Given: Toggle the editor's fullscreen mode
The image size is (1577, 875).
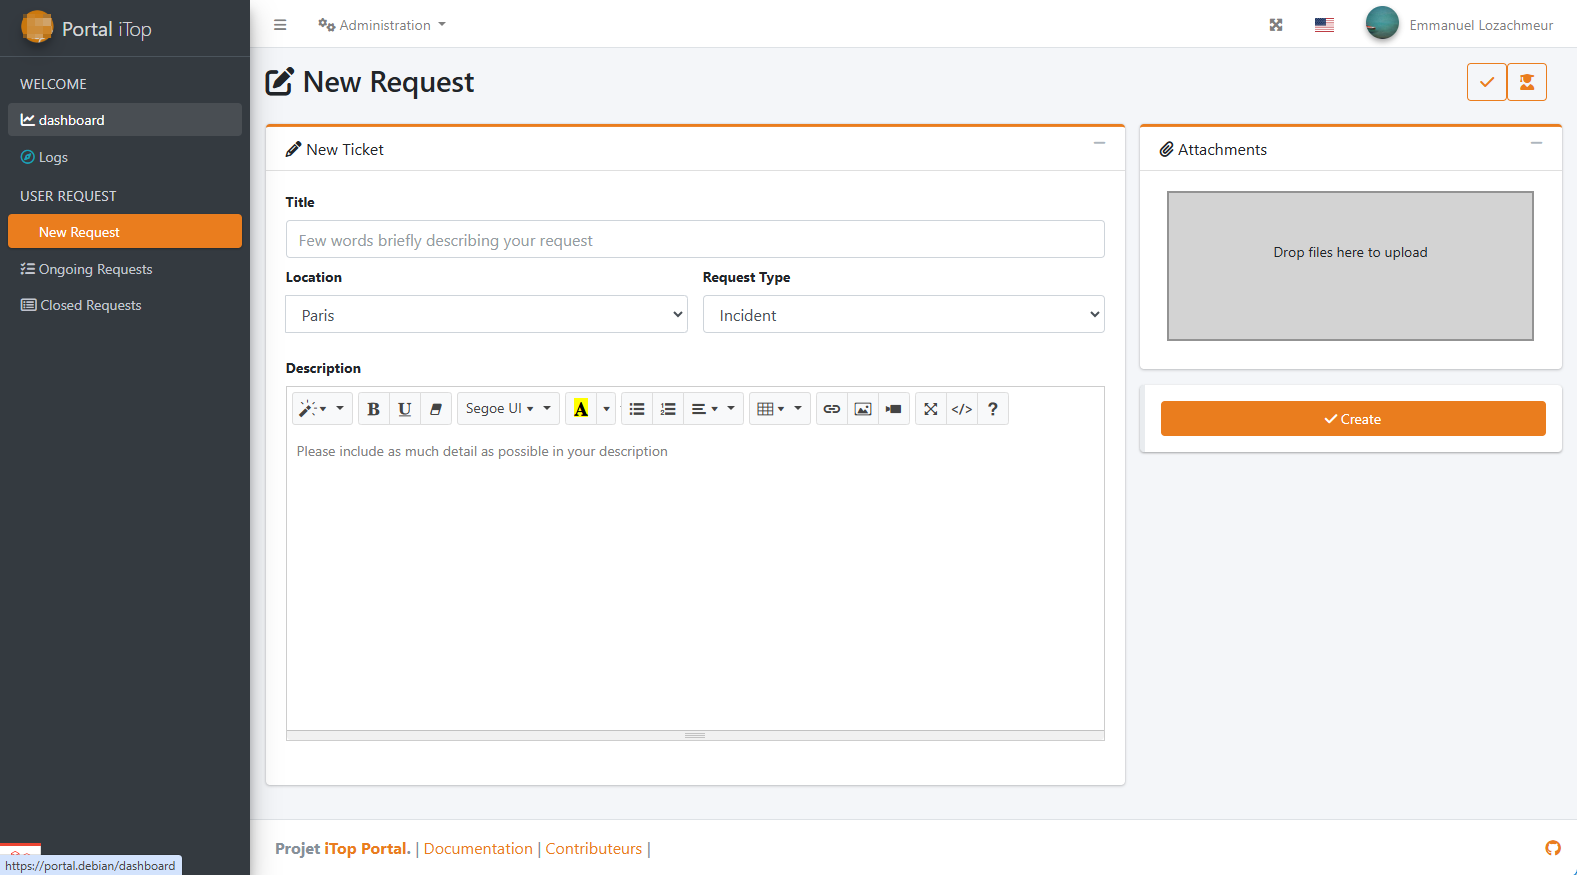Looking at the screenshot, I should (x=931, y=409).
